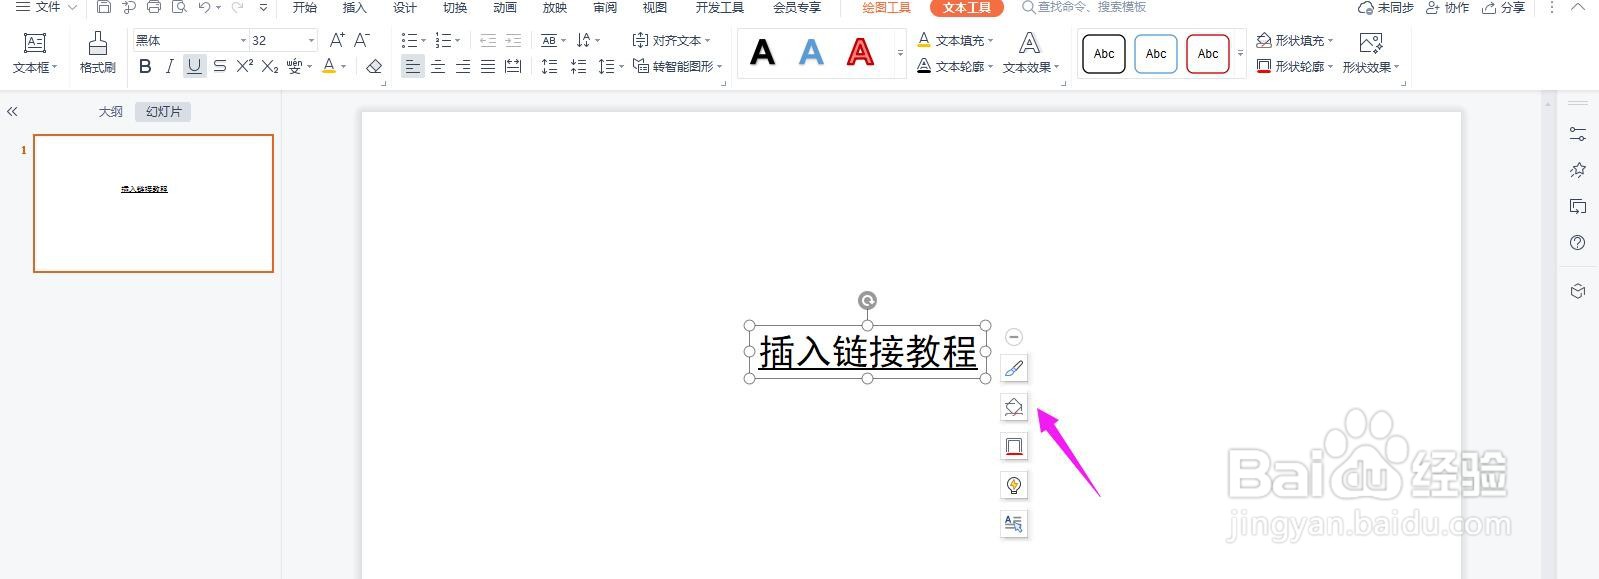Screen dimensions: 1599x579
Task: Toggle italic formatting
Action: tap(169, 66)
